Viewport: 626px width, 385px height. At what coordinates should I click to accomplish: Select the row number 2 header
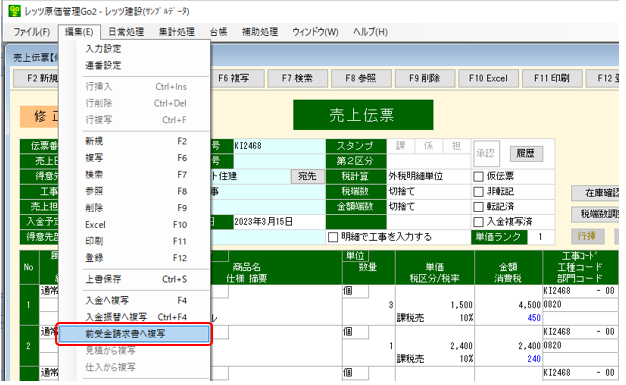[29, 346]
